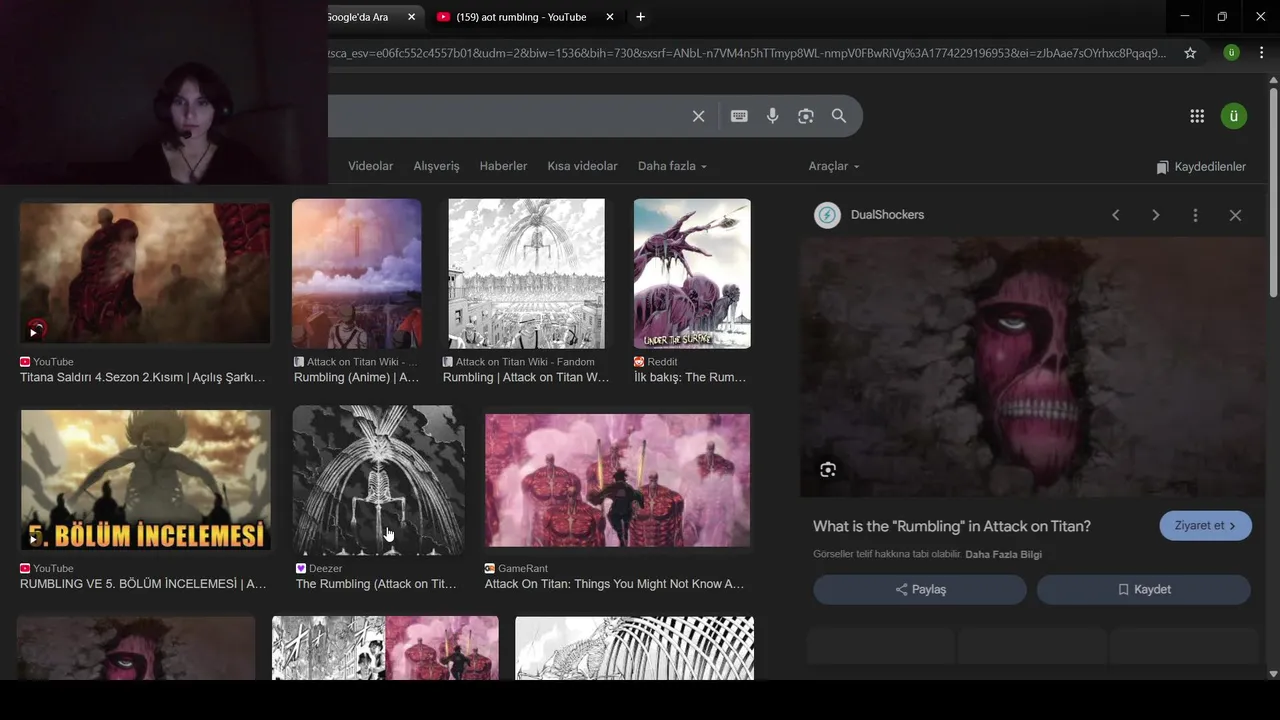Close the Google'da Ara tab
1280x720 pixels.
click(x=411, y=17)
